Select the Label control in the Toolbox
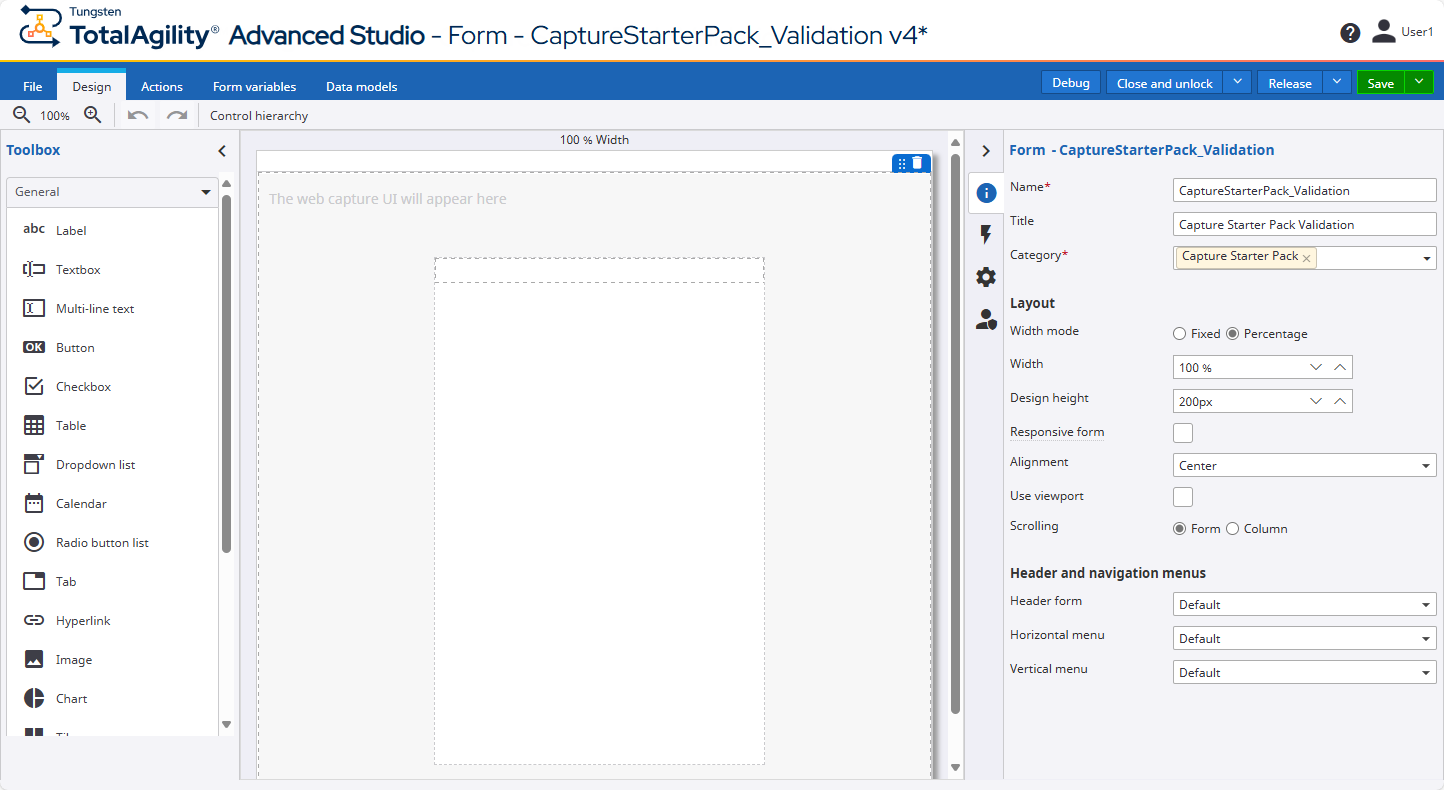Image resolution: width=1444 pixels, height=790 pixels. (70, 230)
